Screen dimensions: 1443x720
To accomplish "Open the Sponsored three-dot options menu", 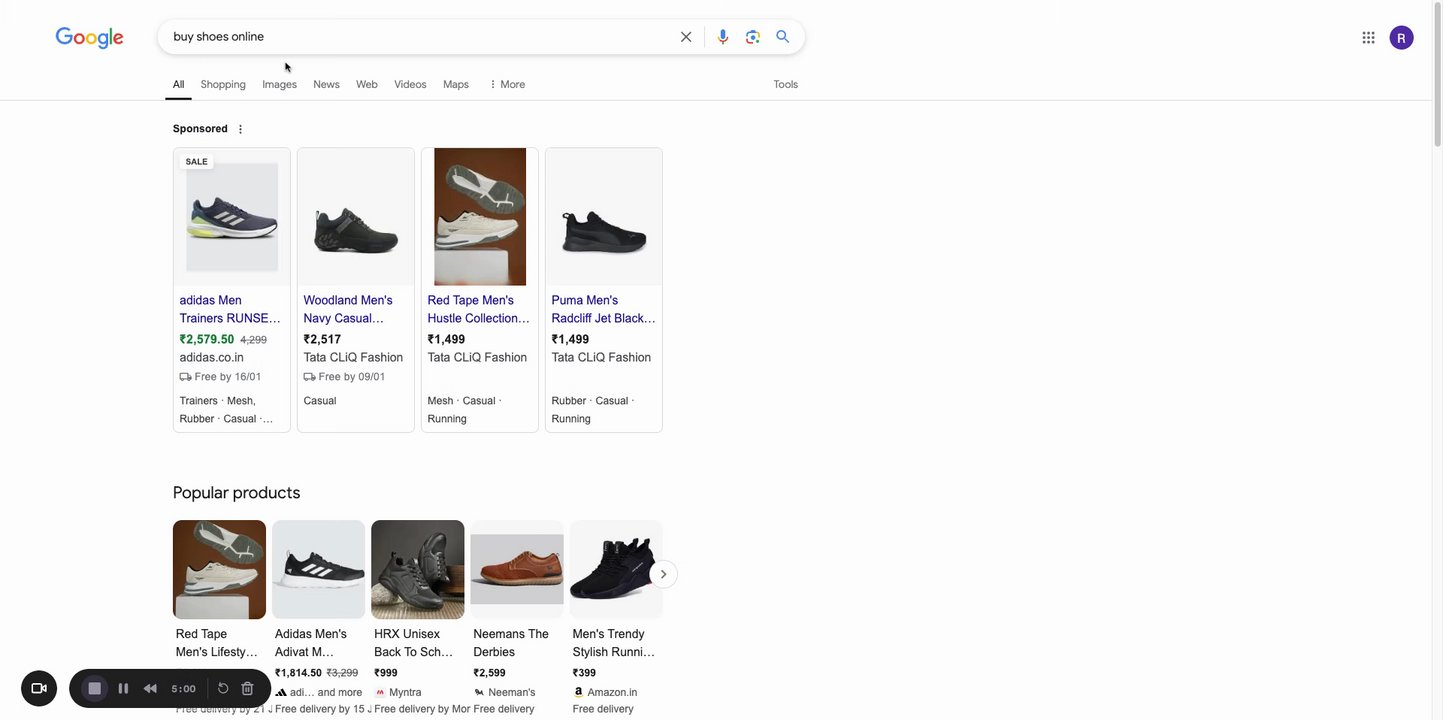I will pyautogui.click(x=240, y=129).
